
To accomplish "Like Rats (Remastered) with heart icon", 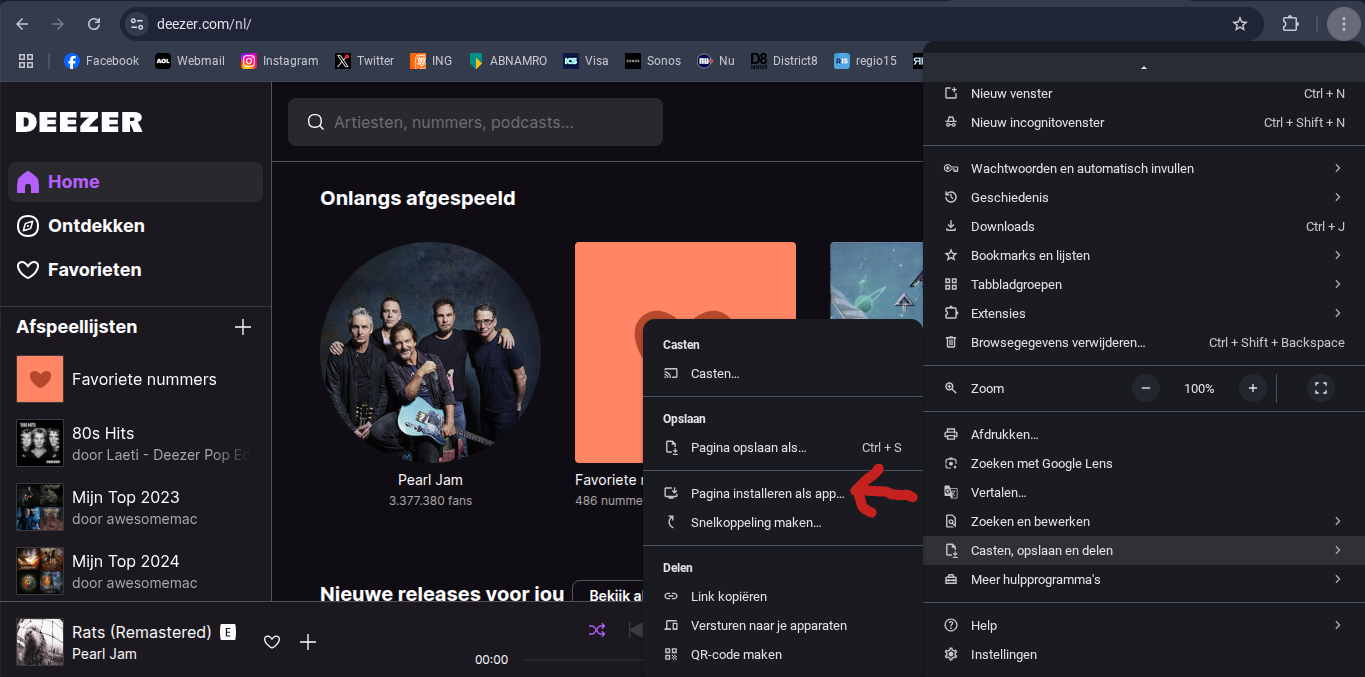I will (x=272, y=642).
